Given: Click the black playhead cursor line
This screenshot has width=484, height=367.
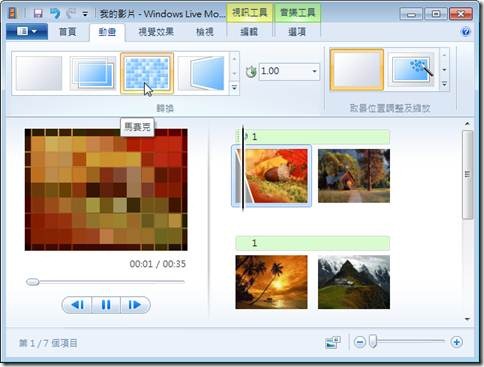Looking at the screenshot, I should [x=243, y=167].
